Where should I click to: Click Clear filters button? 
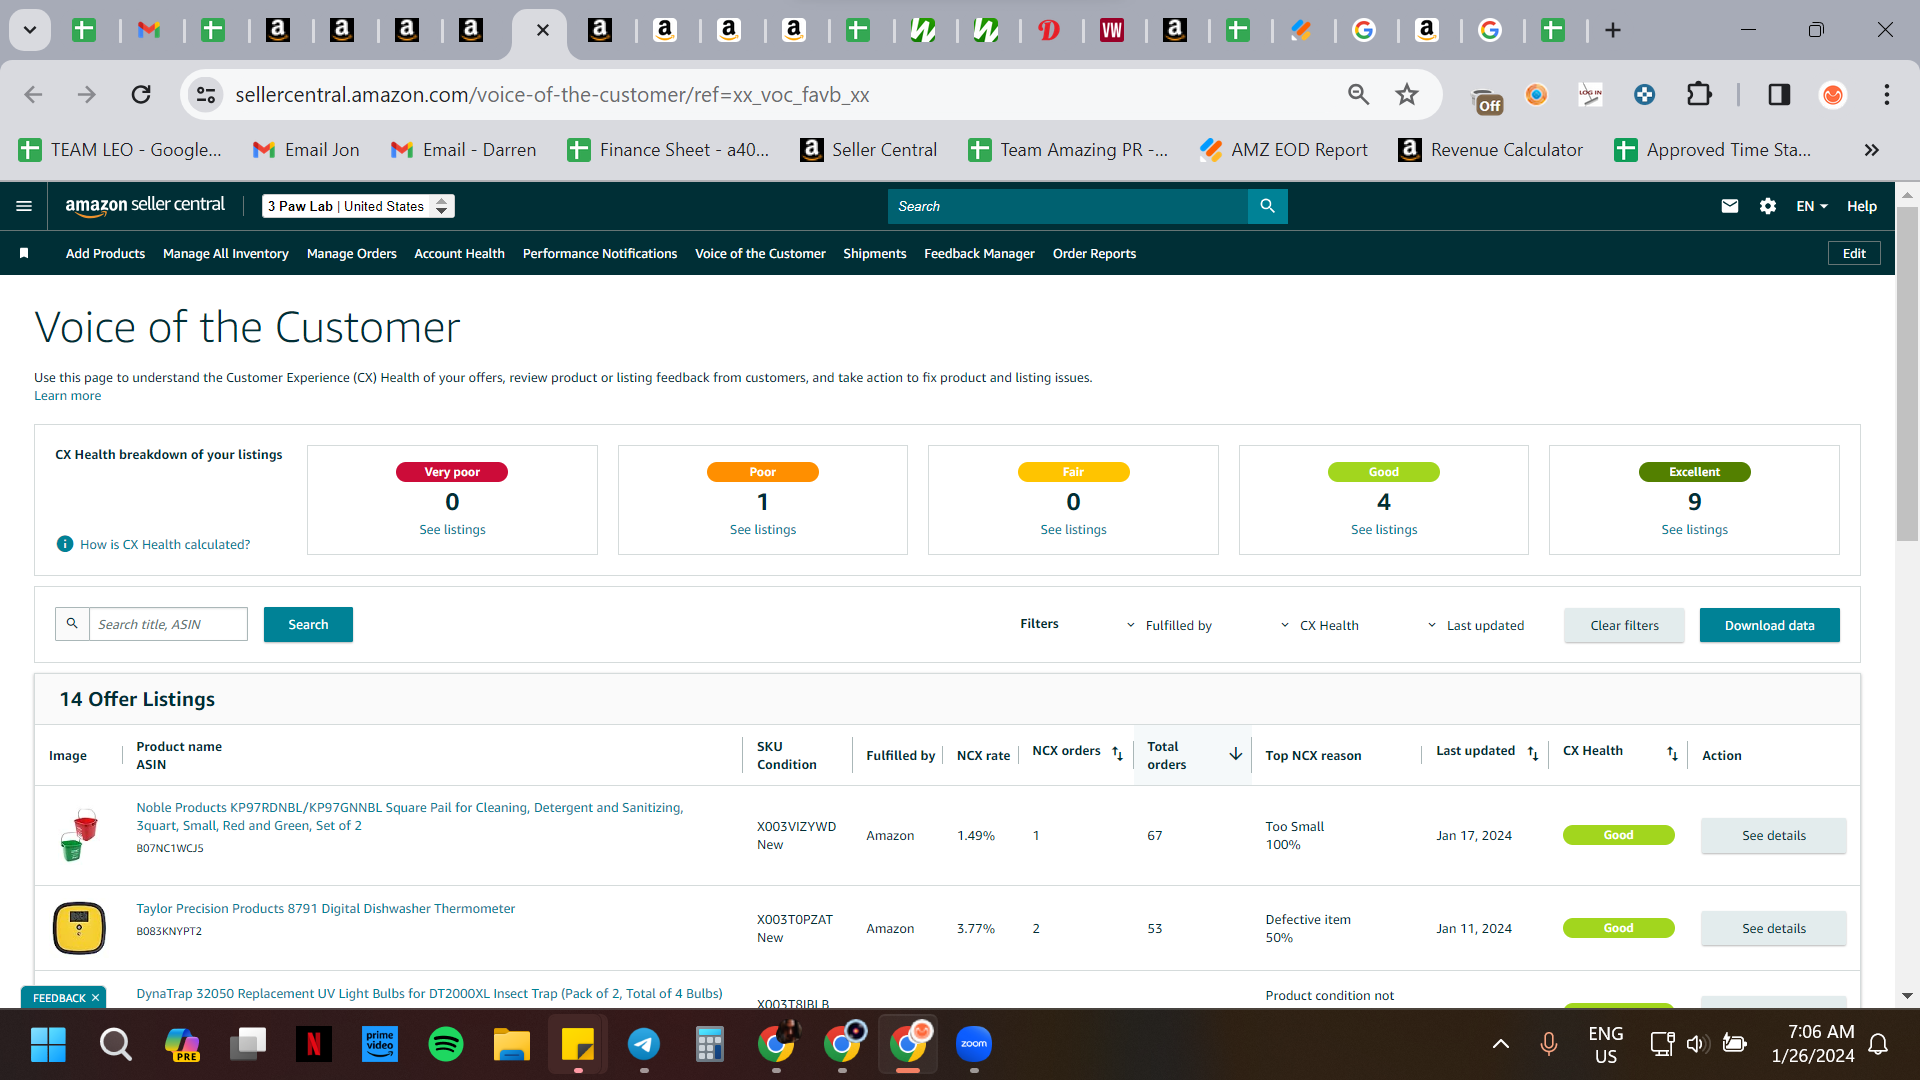(x=1624, y=625)
